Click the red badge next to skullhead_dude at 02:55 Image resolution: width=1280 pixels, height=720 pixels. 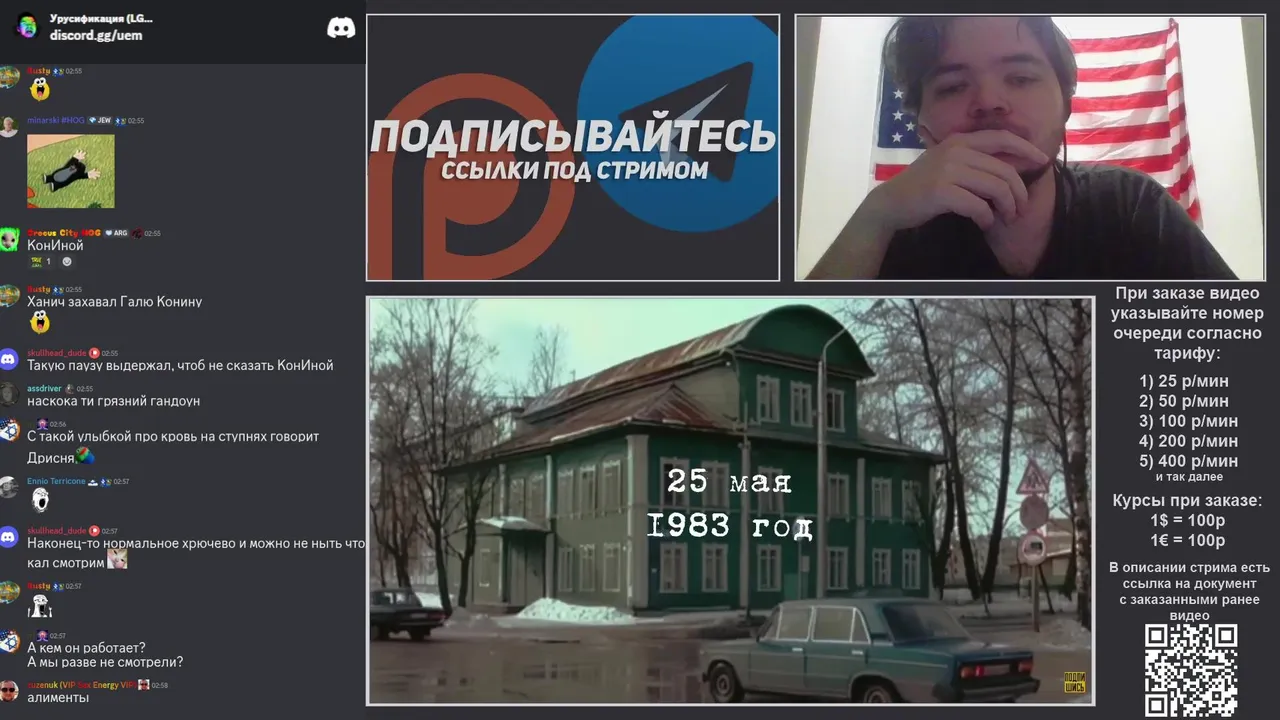(x=94, y=353)
